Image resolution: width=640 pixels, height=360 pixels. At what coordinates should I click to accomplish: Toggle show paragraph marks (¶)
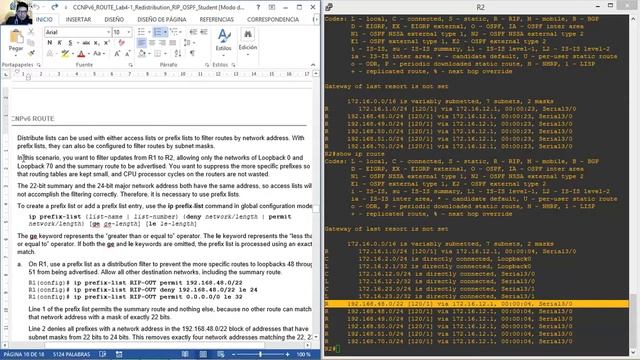click(x=192, y=53)
